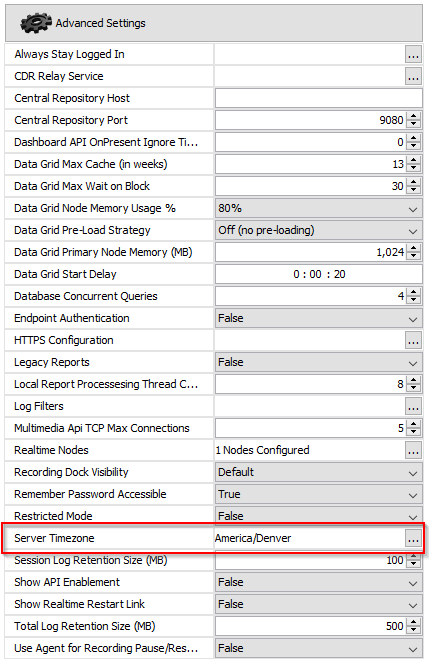The height and width of the screenshot is (660, 429).
Task: Increase Database Concurrent Queries value
Action: tap(414, 293)
